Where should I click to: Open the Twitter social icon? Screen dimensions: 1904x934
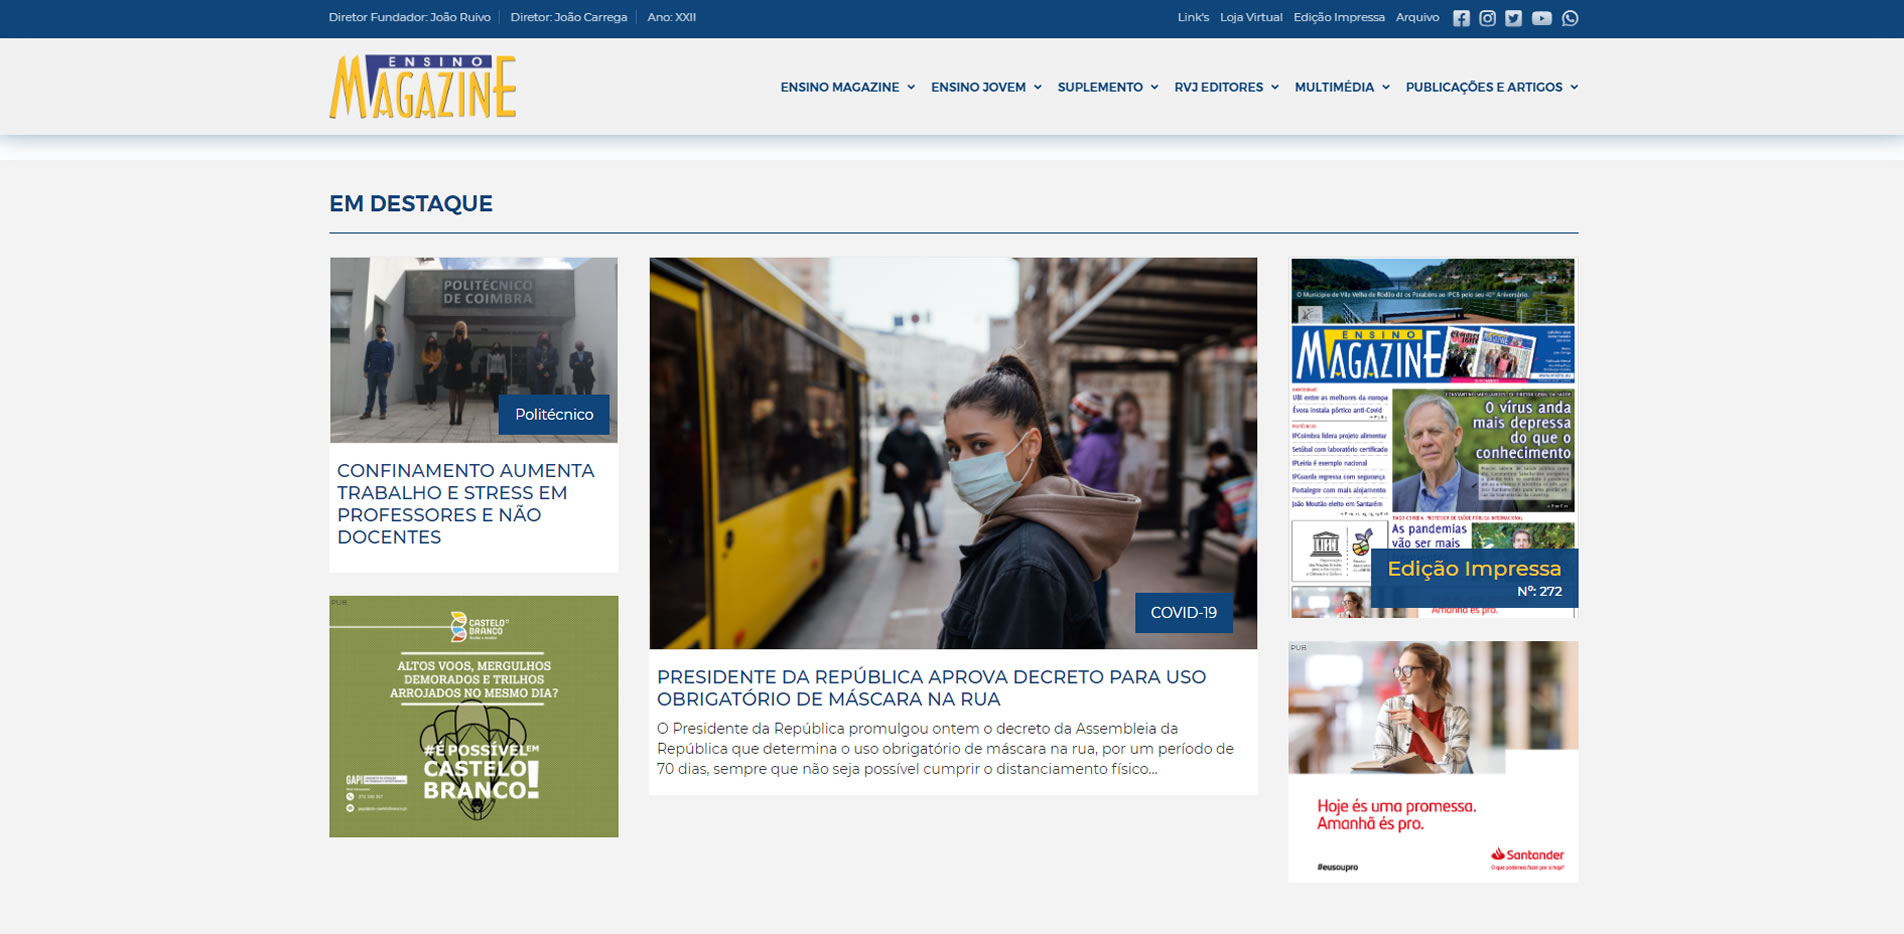[1513, 18]
